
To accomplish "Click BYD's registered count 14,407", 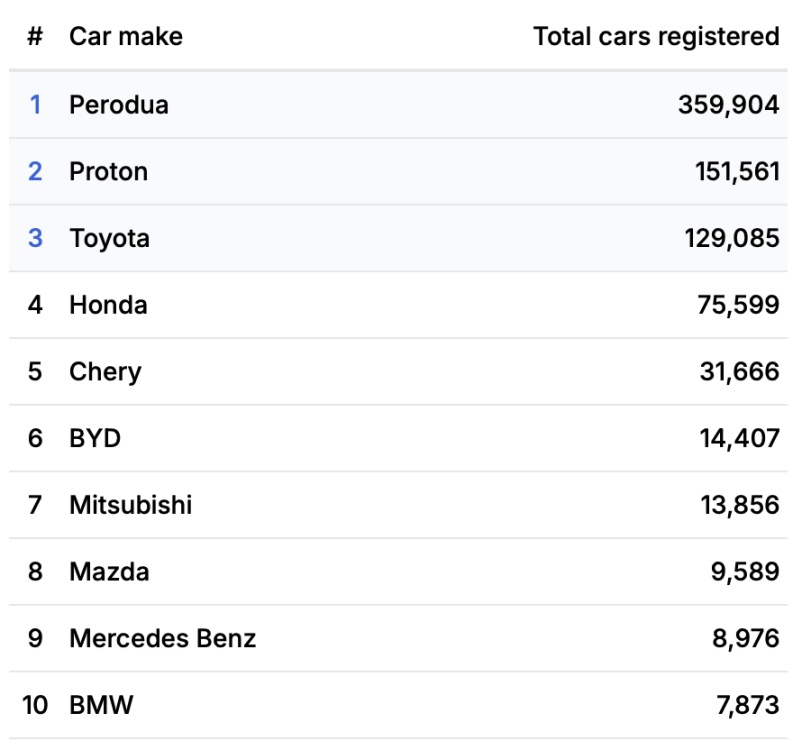I will coord(738,438).
